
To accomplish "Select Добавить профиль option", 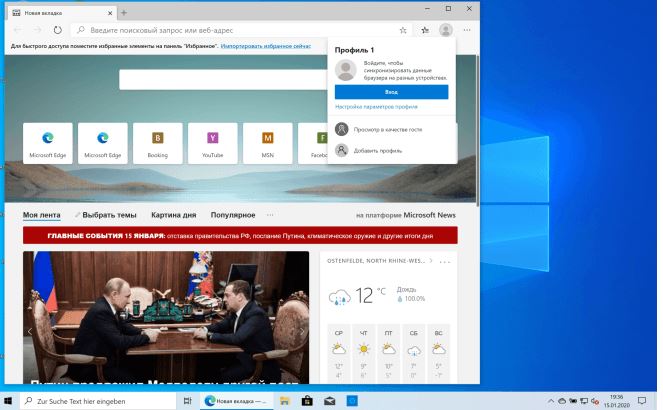I will pyautogui.click(x=377, y=150).
